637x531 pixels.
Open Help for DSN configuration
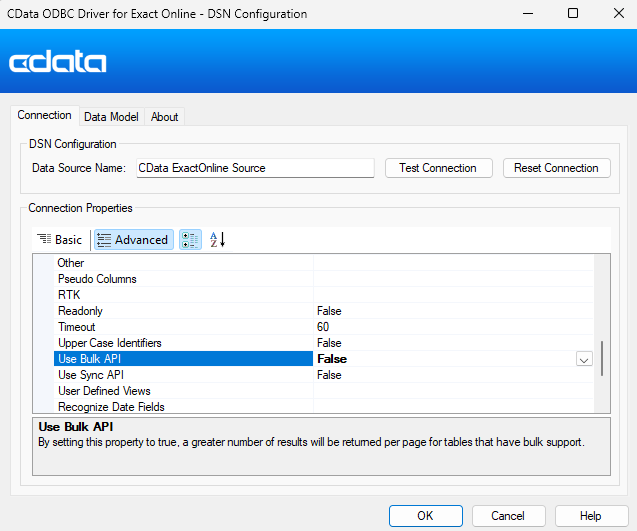(591, 516)
